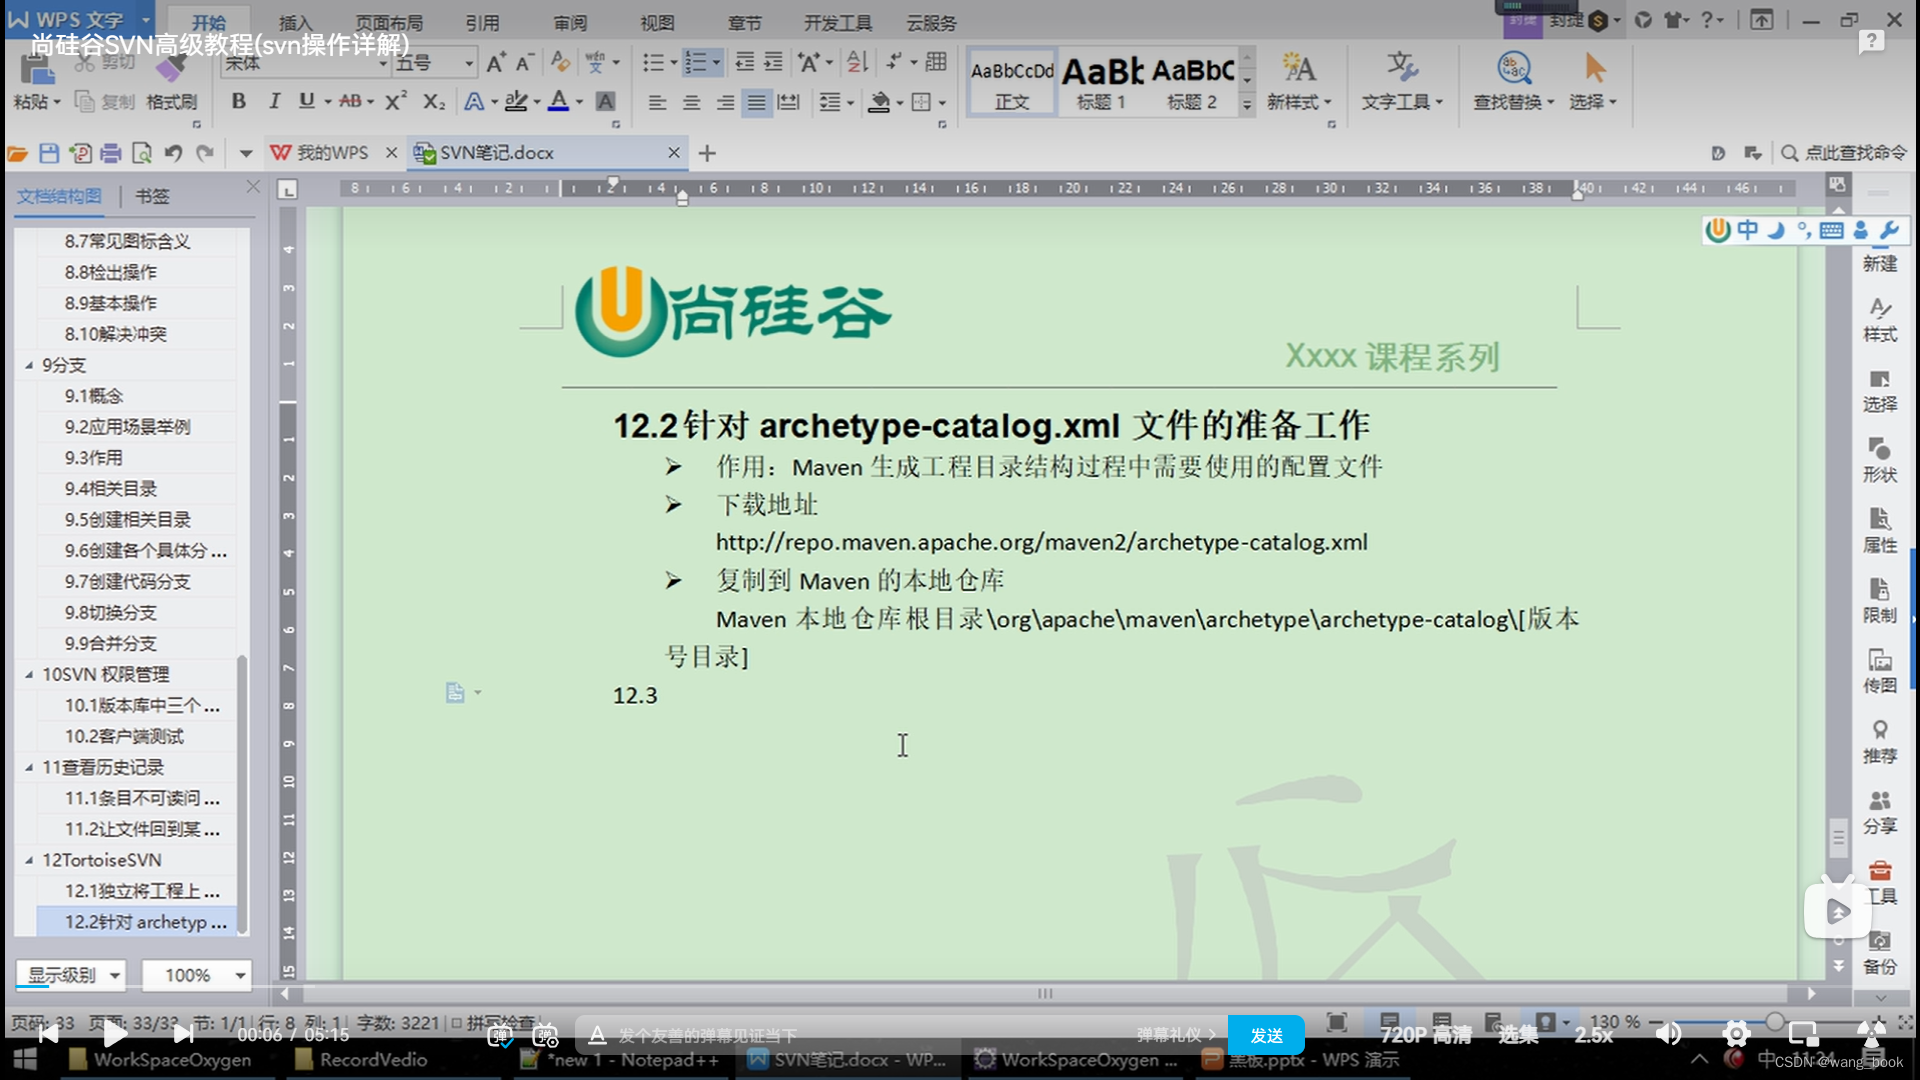Open the display level (显示级别) dropdown
This screenshot has width=1920, height=1080.
(x=71, y=975)
